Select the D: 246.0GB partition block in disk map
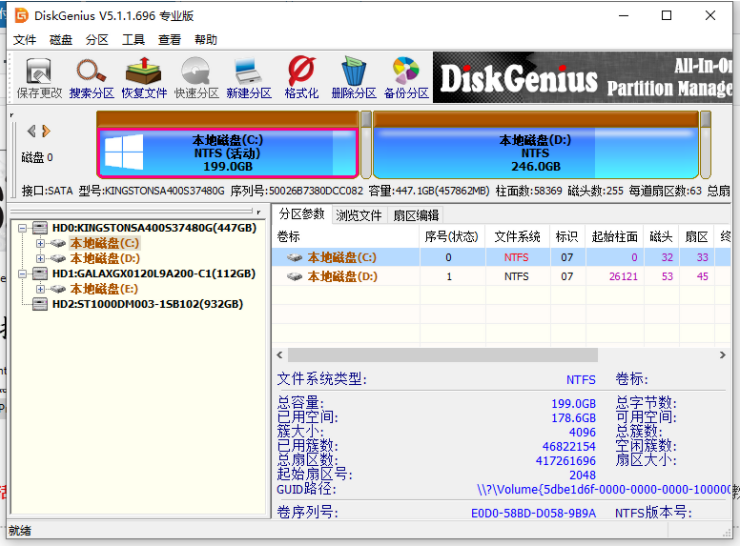This screenshot has width=742, height=547. pyautogui.click(x=536, y=153)
